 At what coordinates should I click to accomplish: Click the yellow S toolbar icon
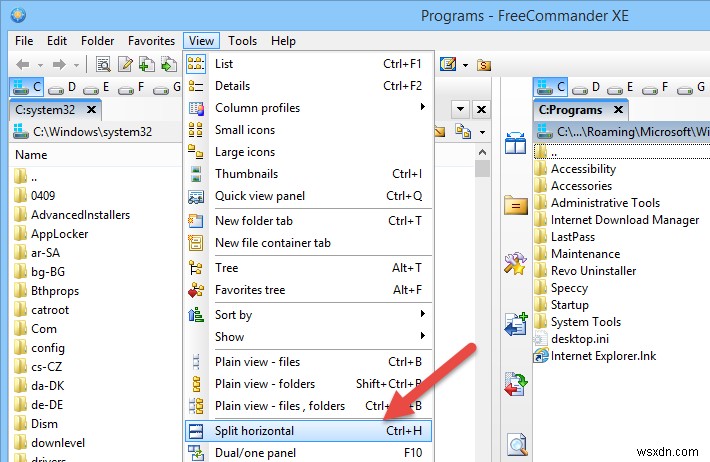[x=484, y=65]
